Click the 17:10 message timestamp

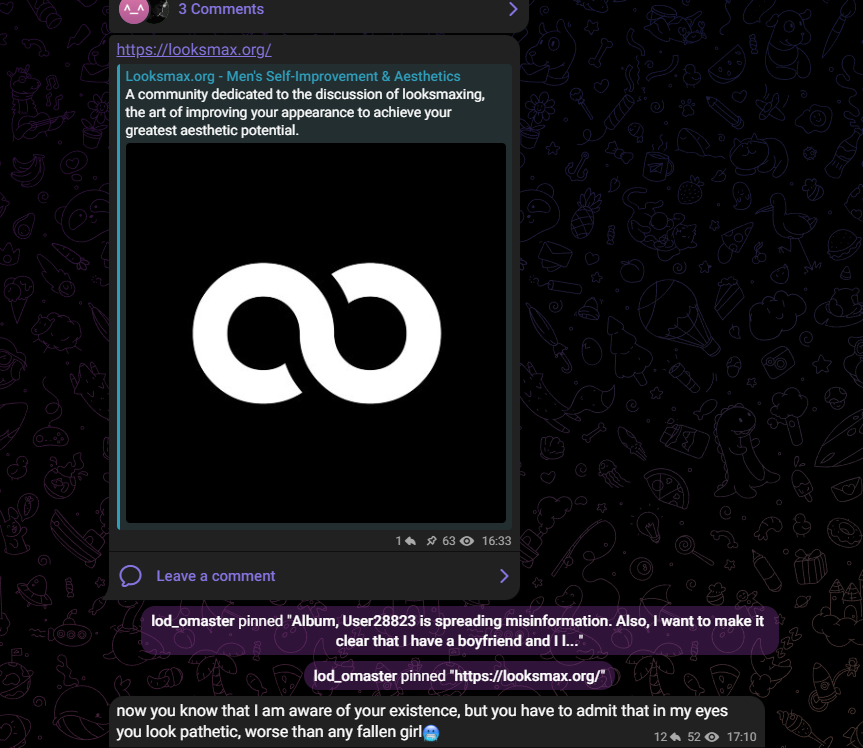741,737
